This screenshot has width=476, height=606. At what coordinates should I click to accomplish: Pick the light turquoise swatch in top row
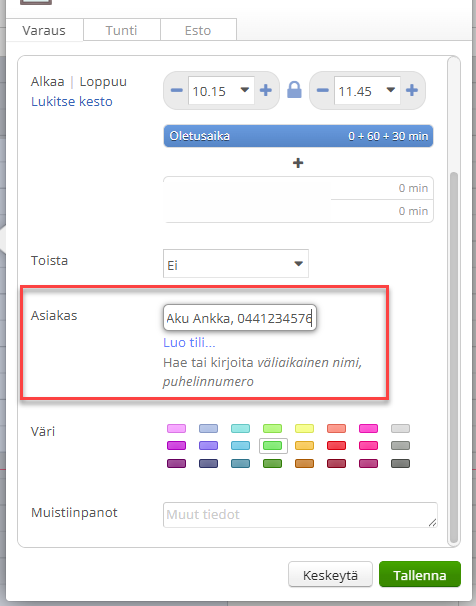(240, 428)
